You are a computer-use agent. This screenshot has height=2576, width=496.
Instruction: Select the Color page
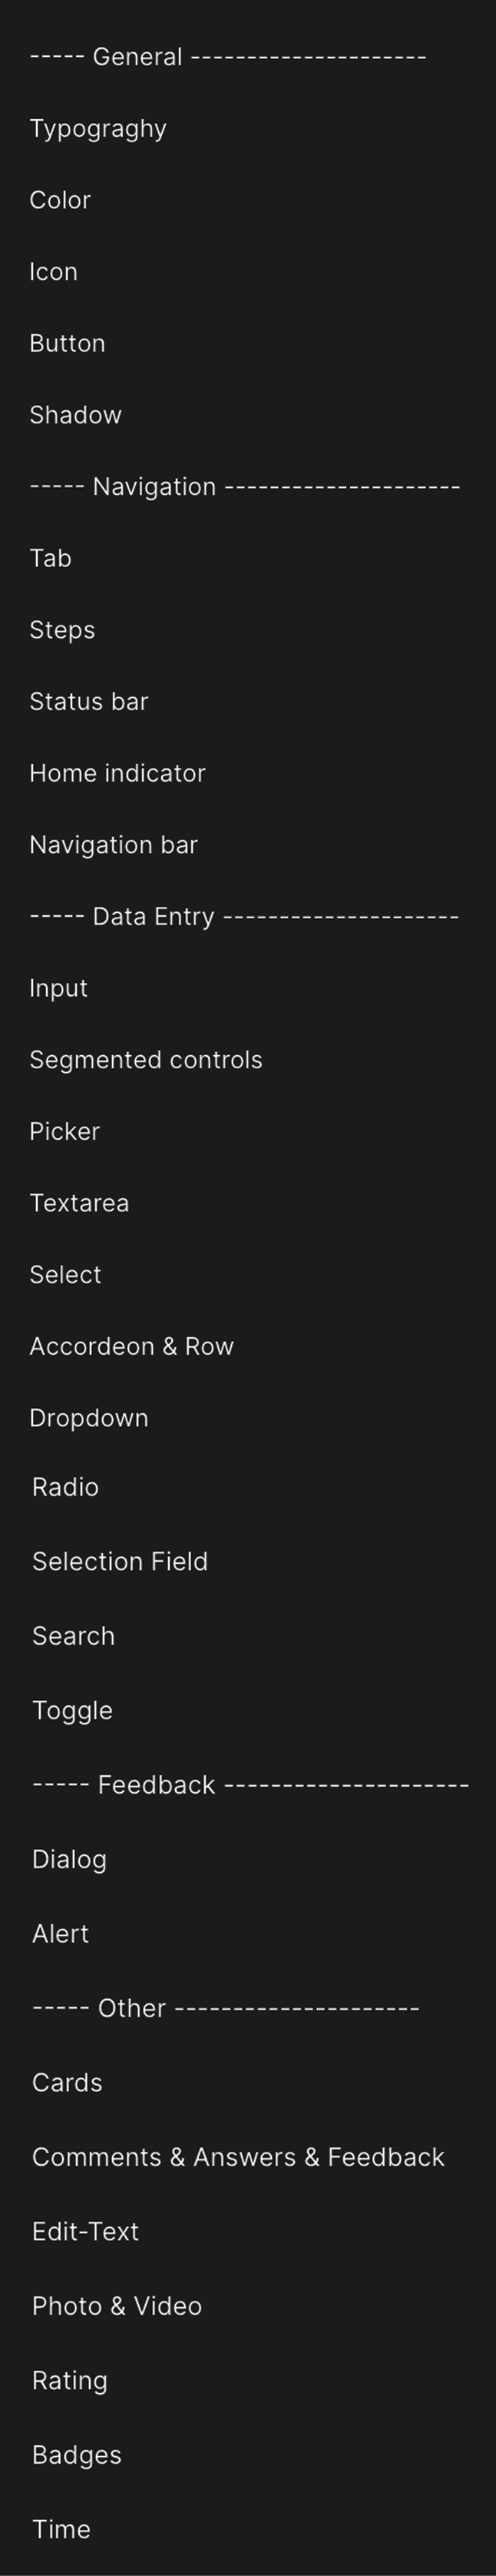pos(60,200)
